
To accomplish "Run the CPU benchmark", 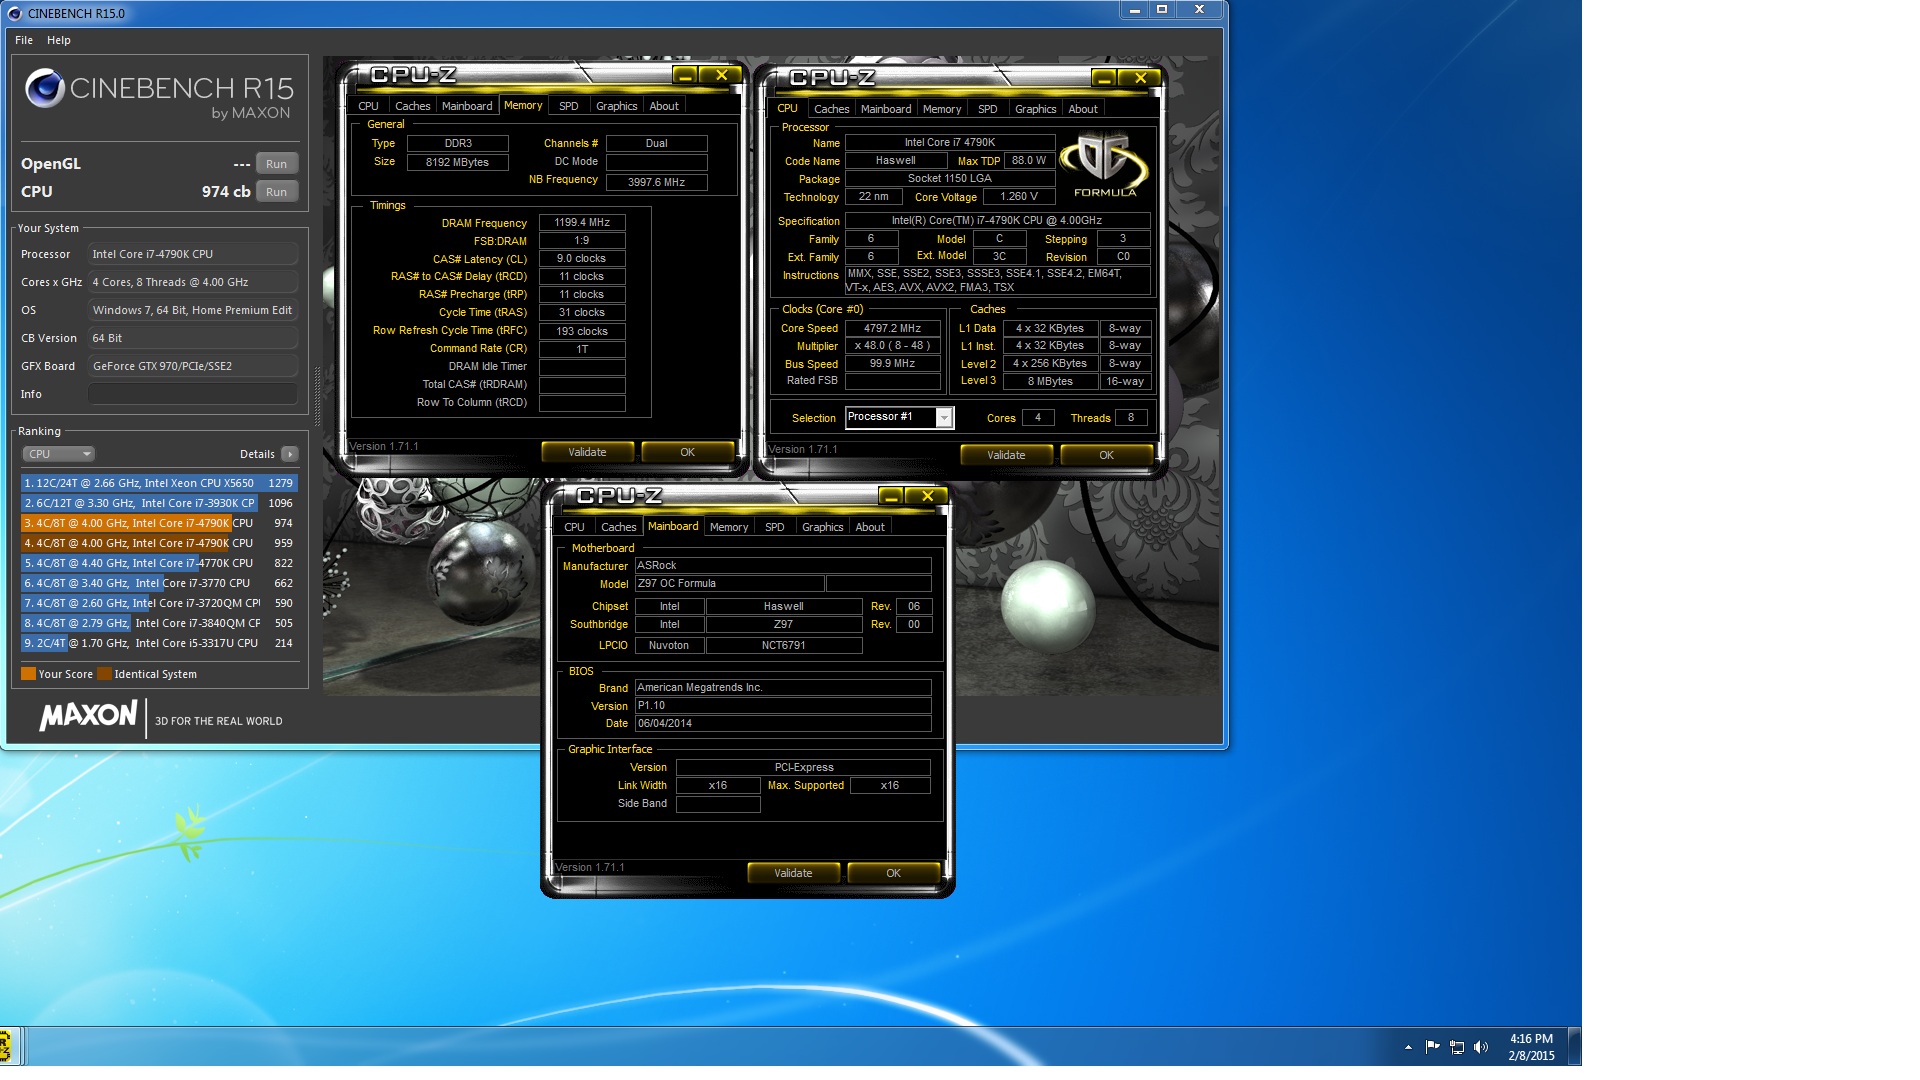I will coord(277,192).
